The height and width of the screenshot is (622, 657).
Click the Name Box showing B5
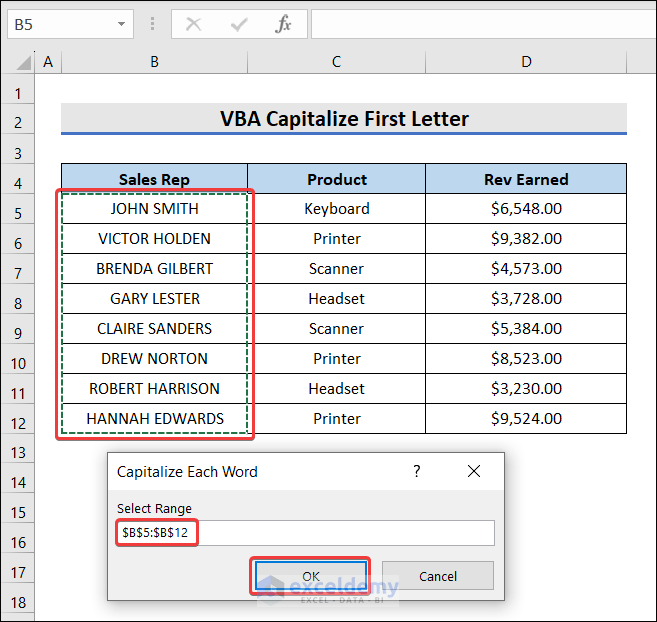click(x=70, y=24)
